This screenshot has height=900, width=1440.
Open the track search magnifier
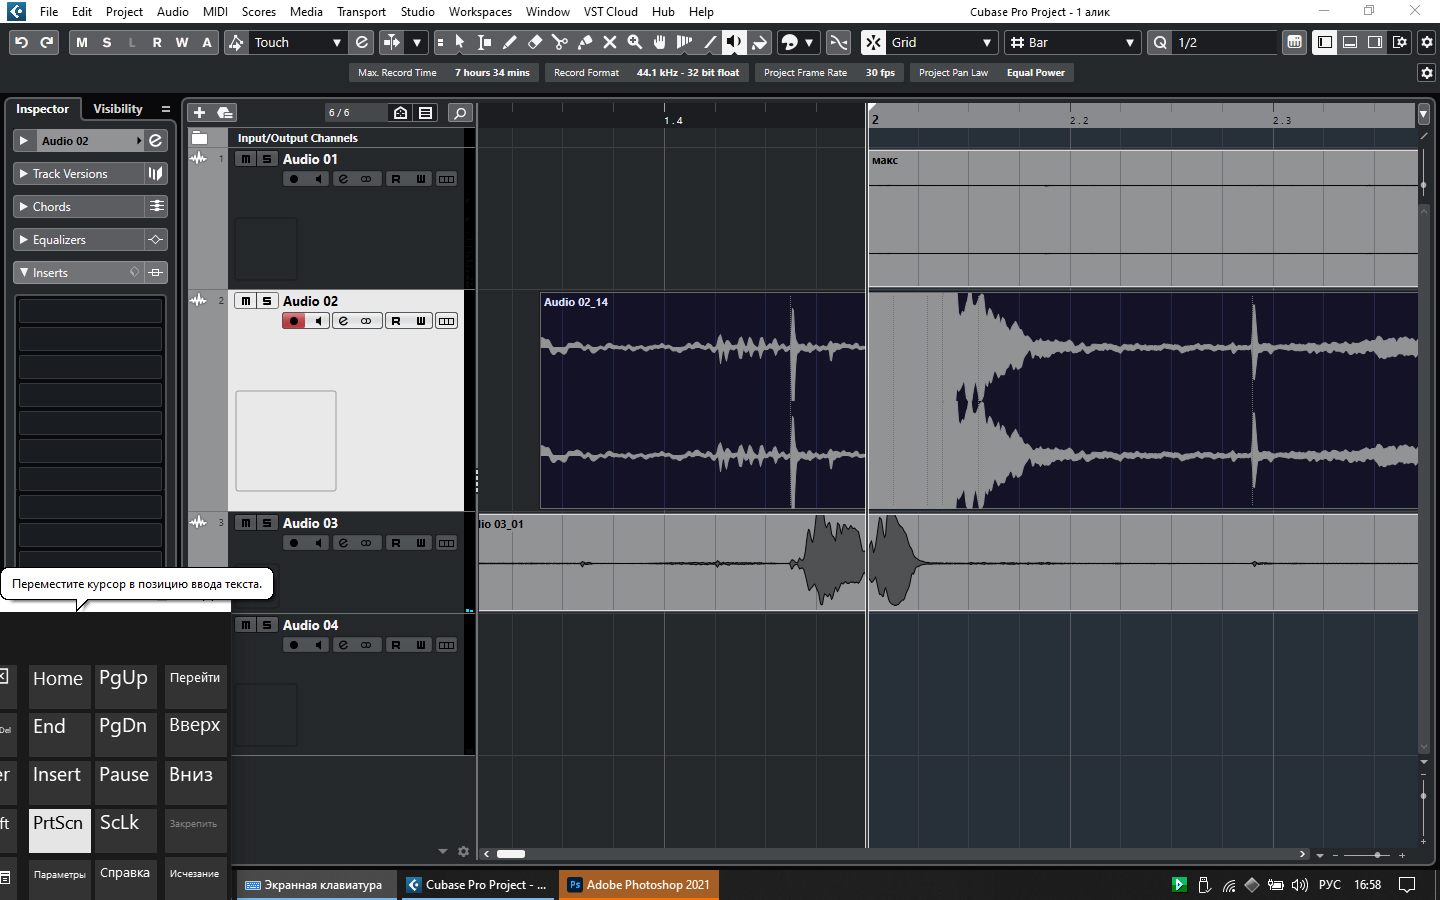pyautogui.click(x=460, y=113)
